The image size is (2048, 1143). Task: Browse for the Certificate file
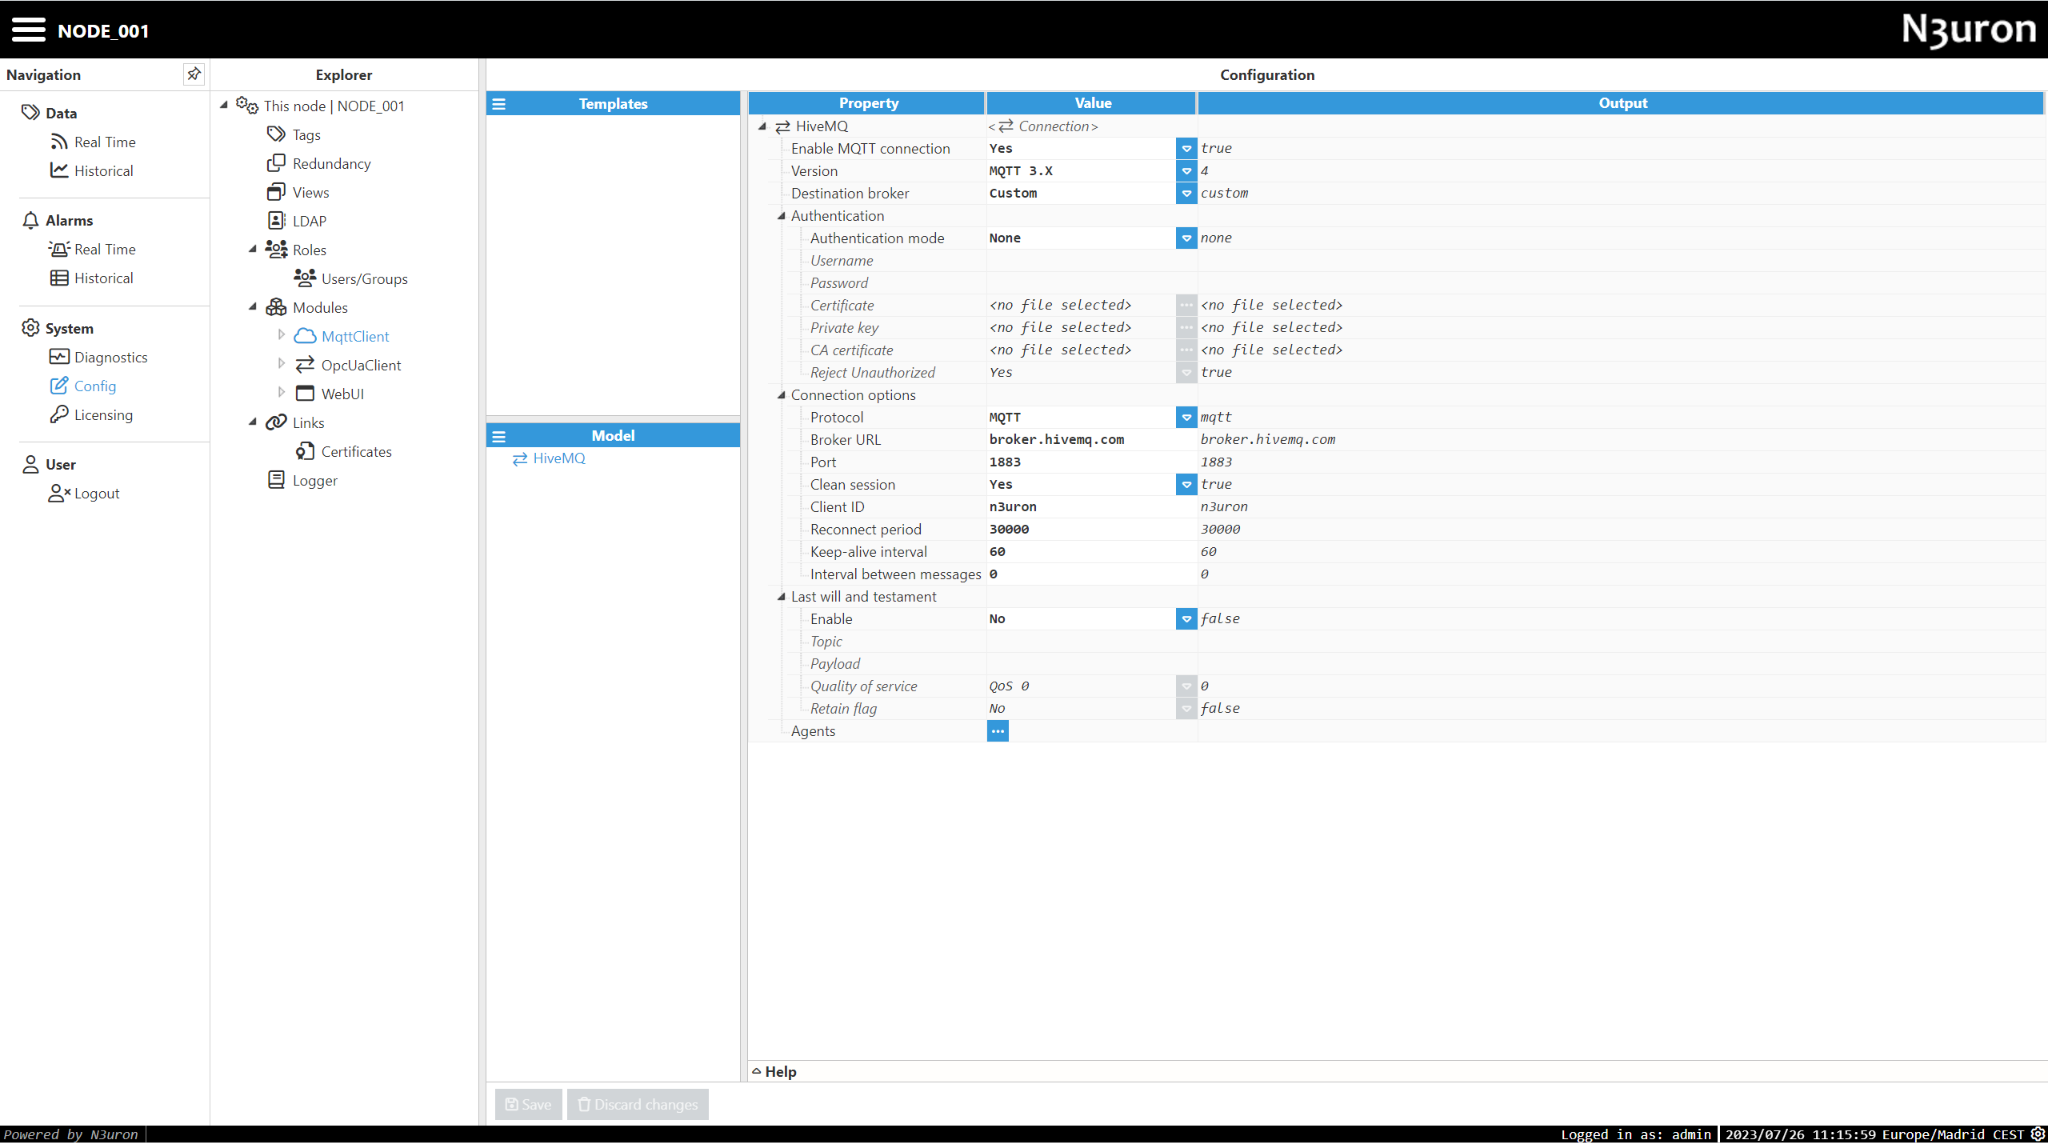(1186, 305)
